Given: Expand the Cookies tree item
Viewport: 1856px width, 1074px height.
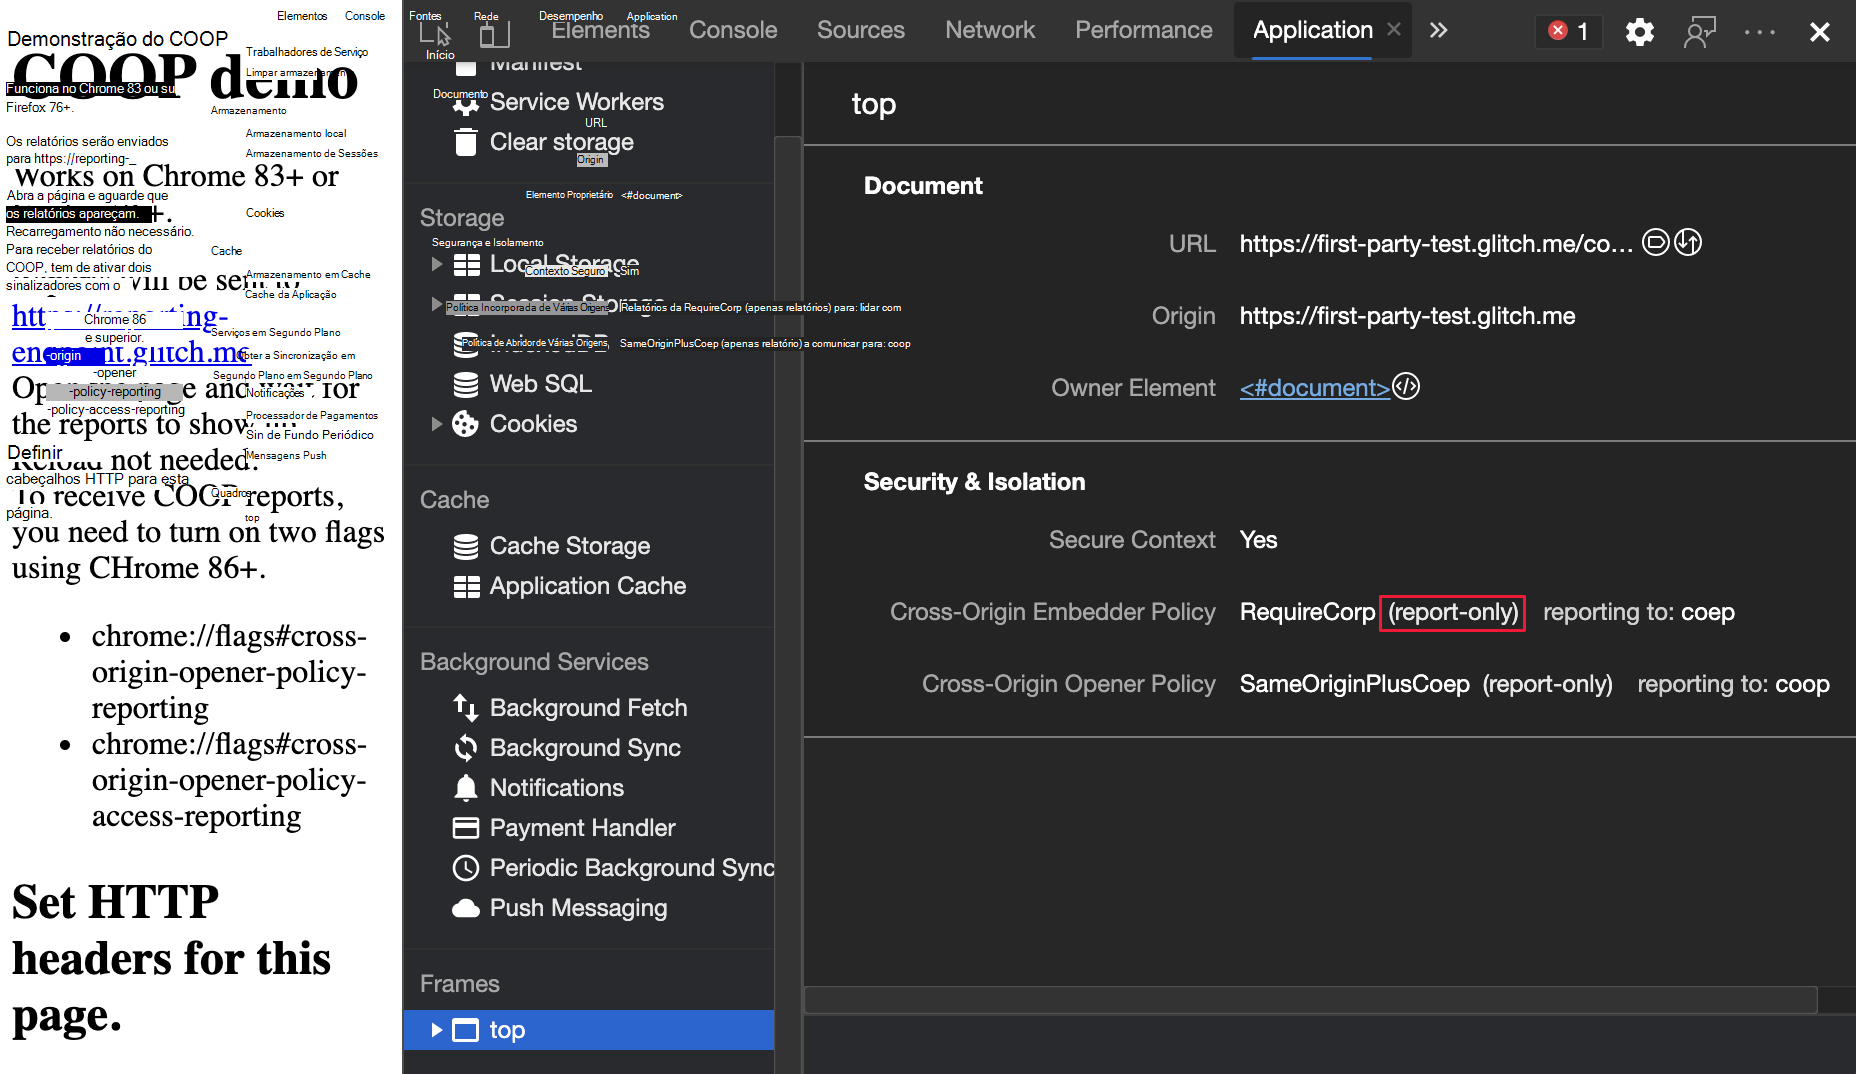Looking at the screenshot, I should pos(436,424).
